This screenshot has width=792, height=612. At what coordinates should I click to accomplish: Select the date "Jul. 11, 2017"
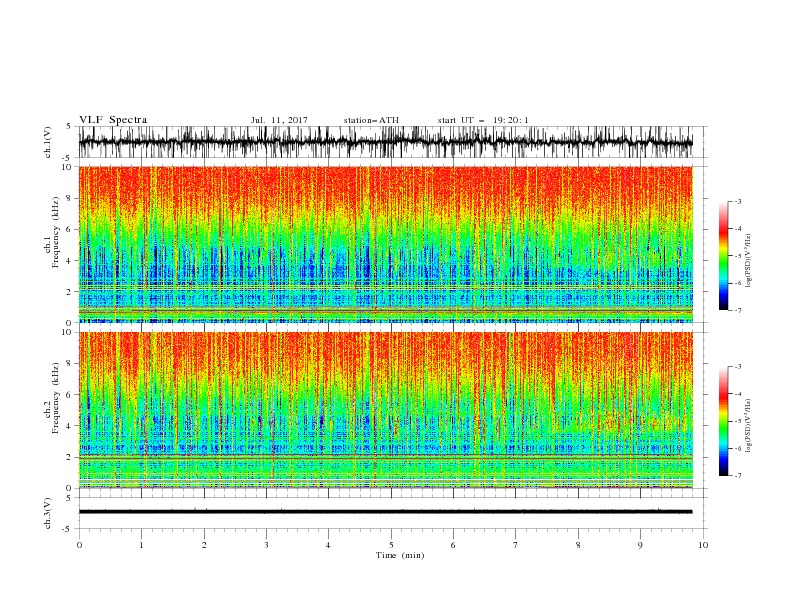point(279,120)
